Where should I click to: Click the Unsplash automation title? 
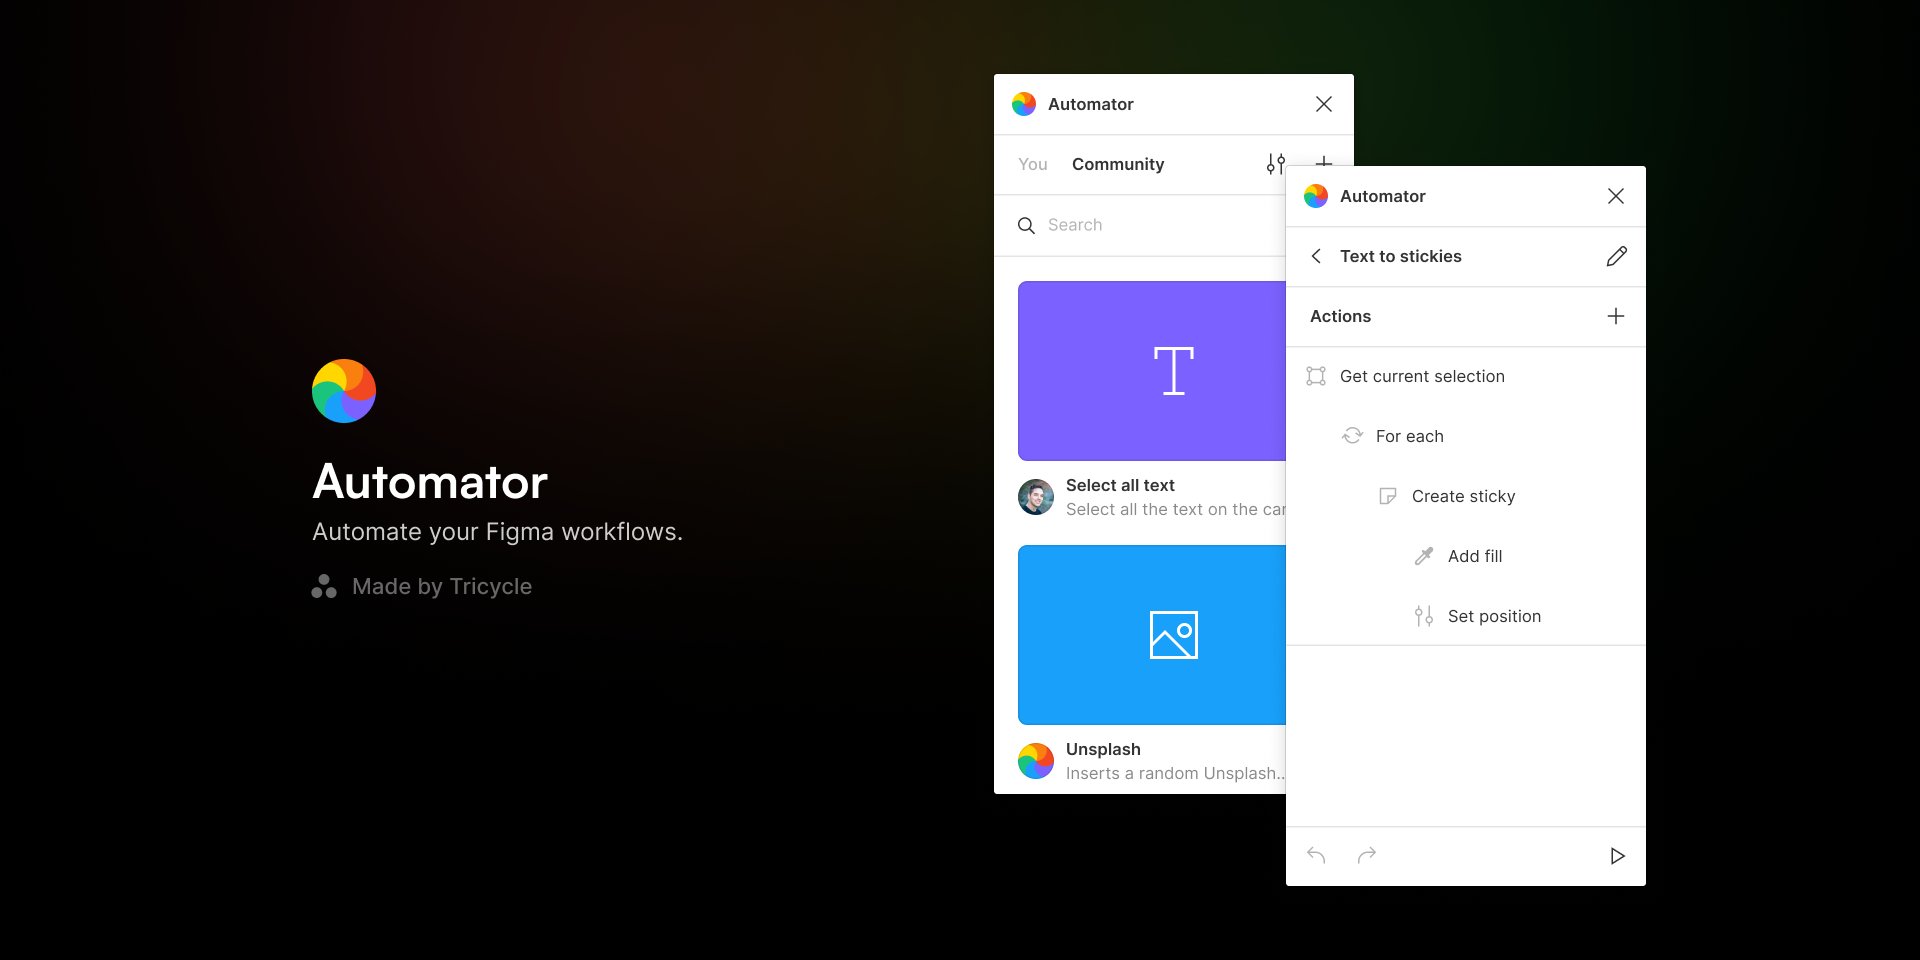[1103, 750]
